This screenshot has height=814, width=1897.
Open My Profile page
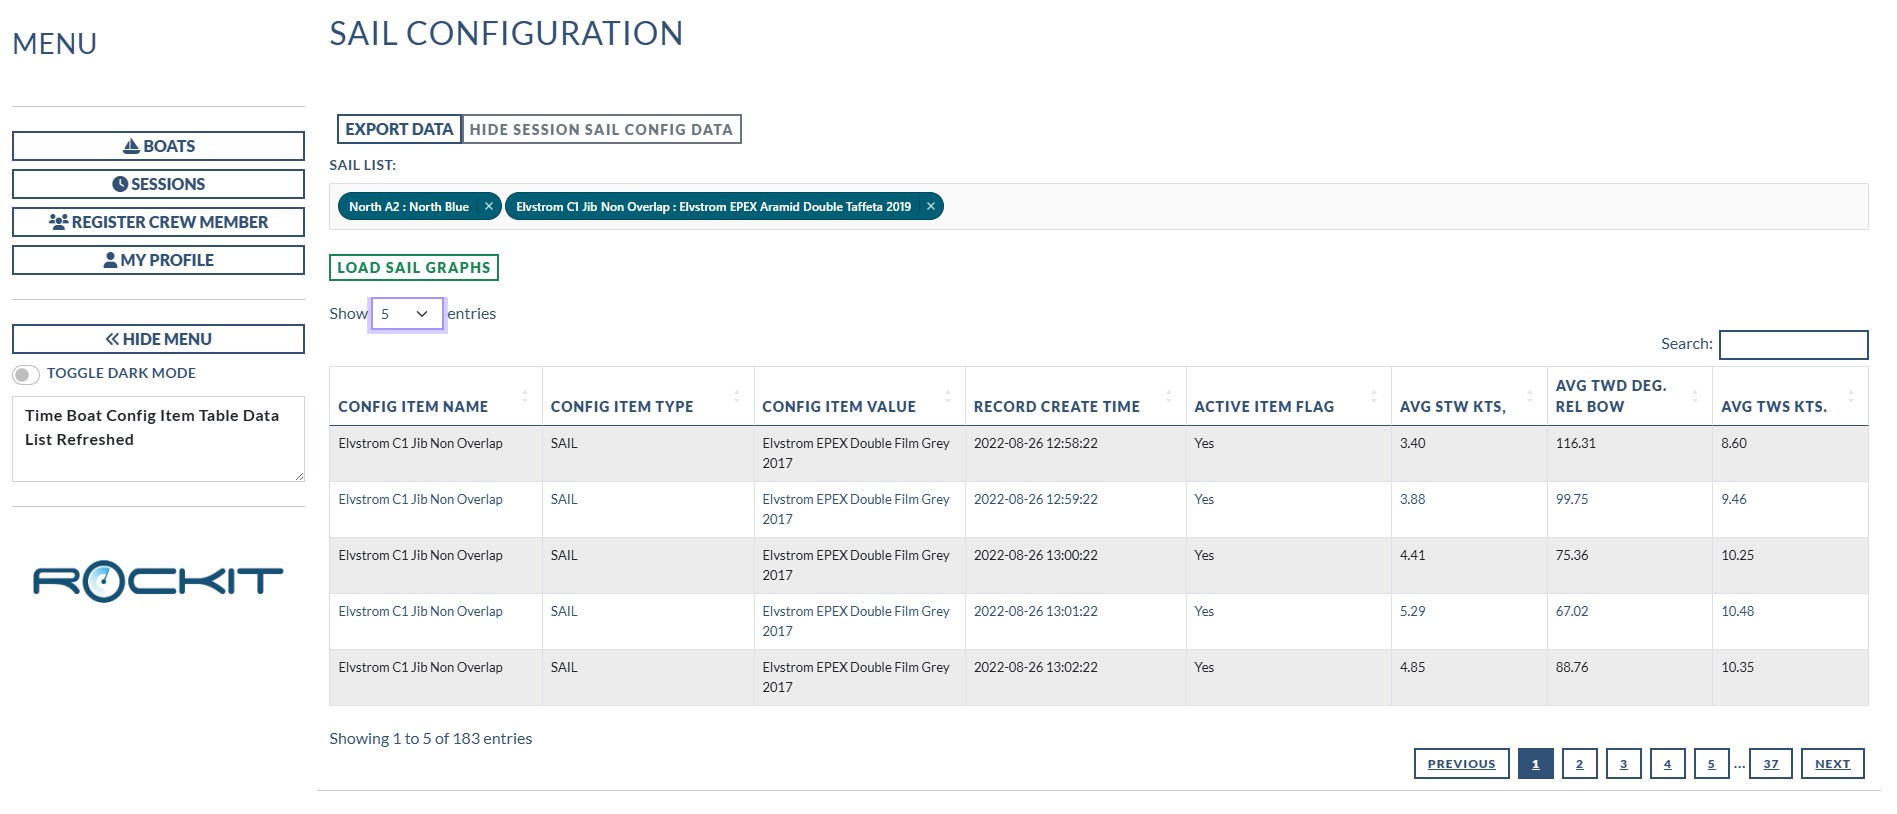click(x=158, y=260)
